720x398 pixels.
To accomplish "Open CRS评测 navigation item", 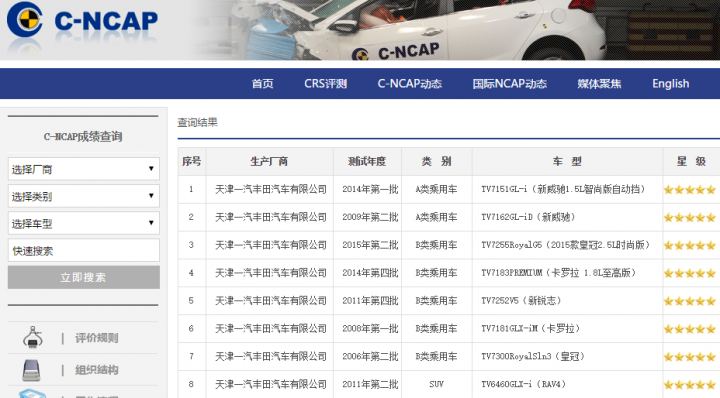I will pyautogui.click(x=325, y=84).
